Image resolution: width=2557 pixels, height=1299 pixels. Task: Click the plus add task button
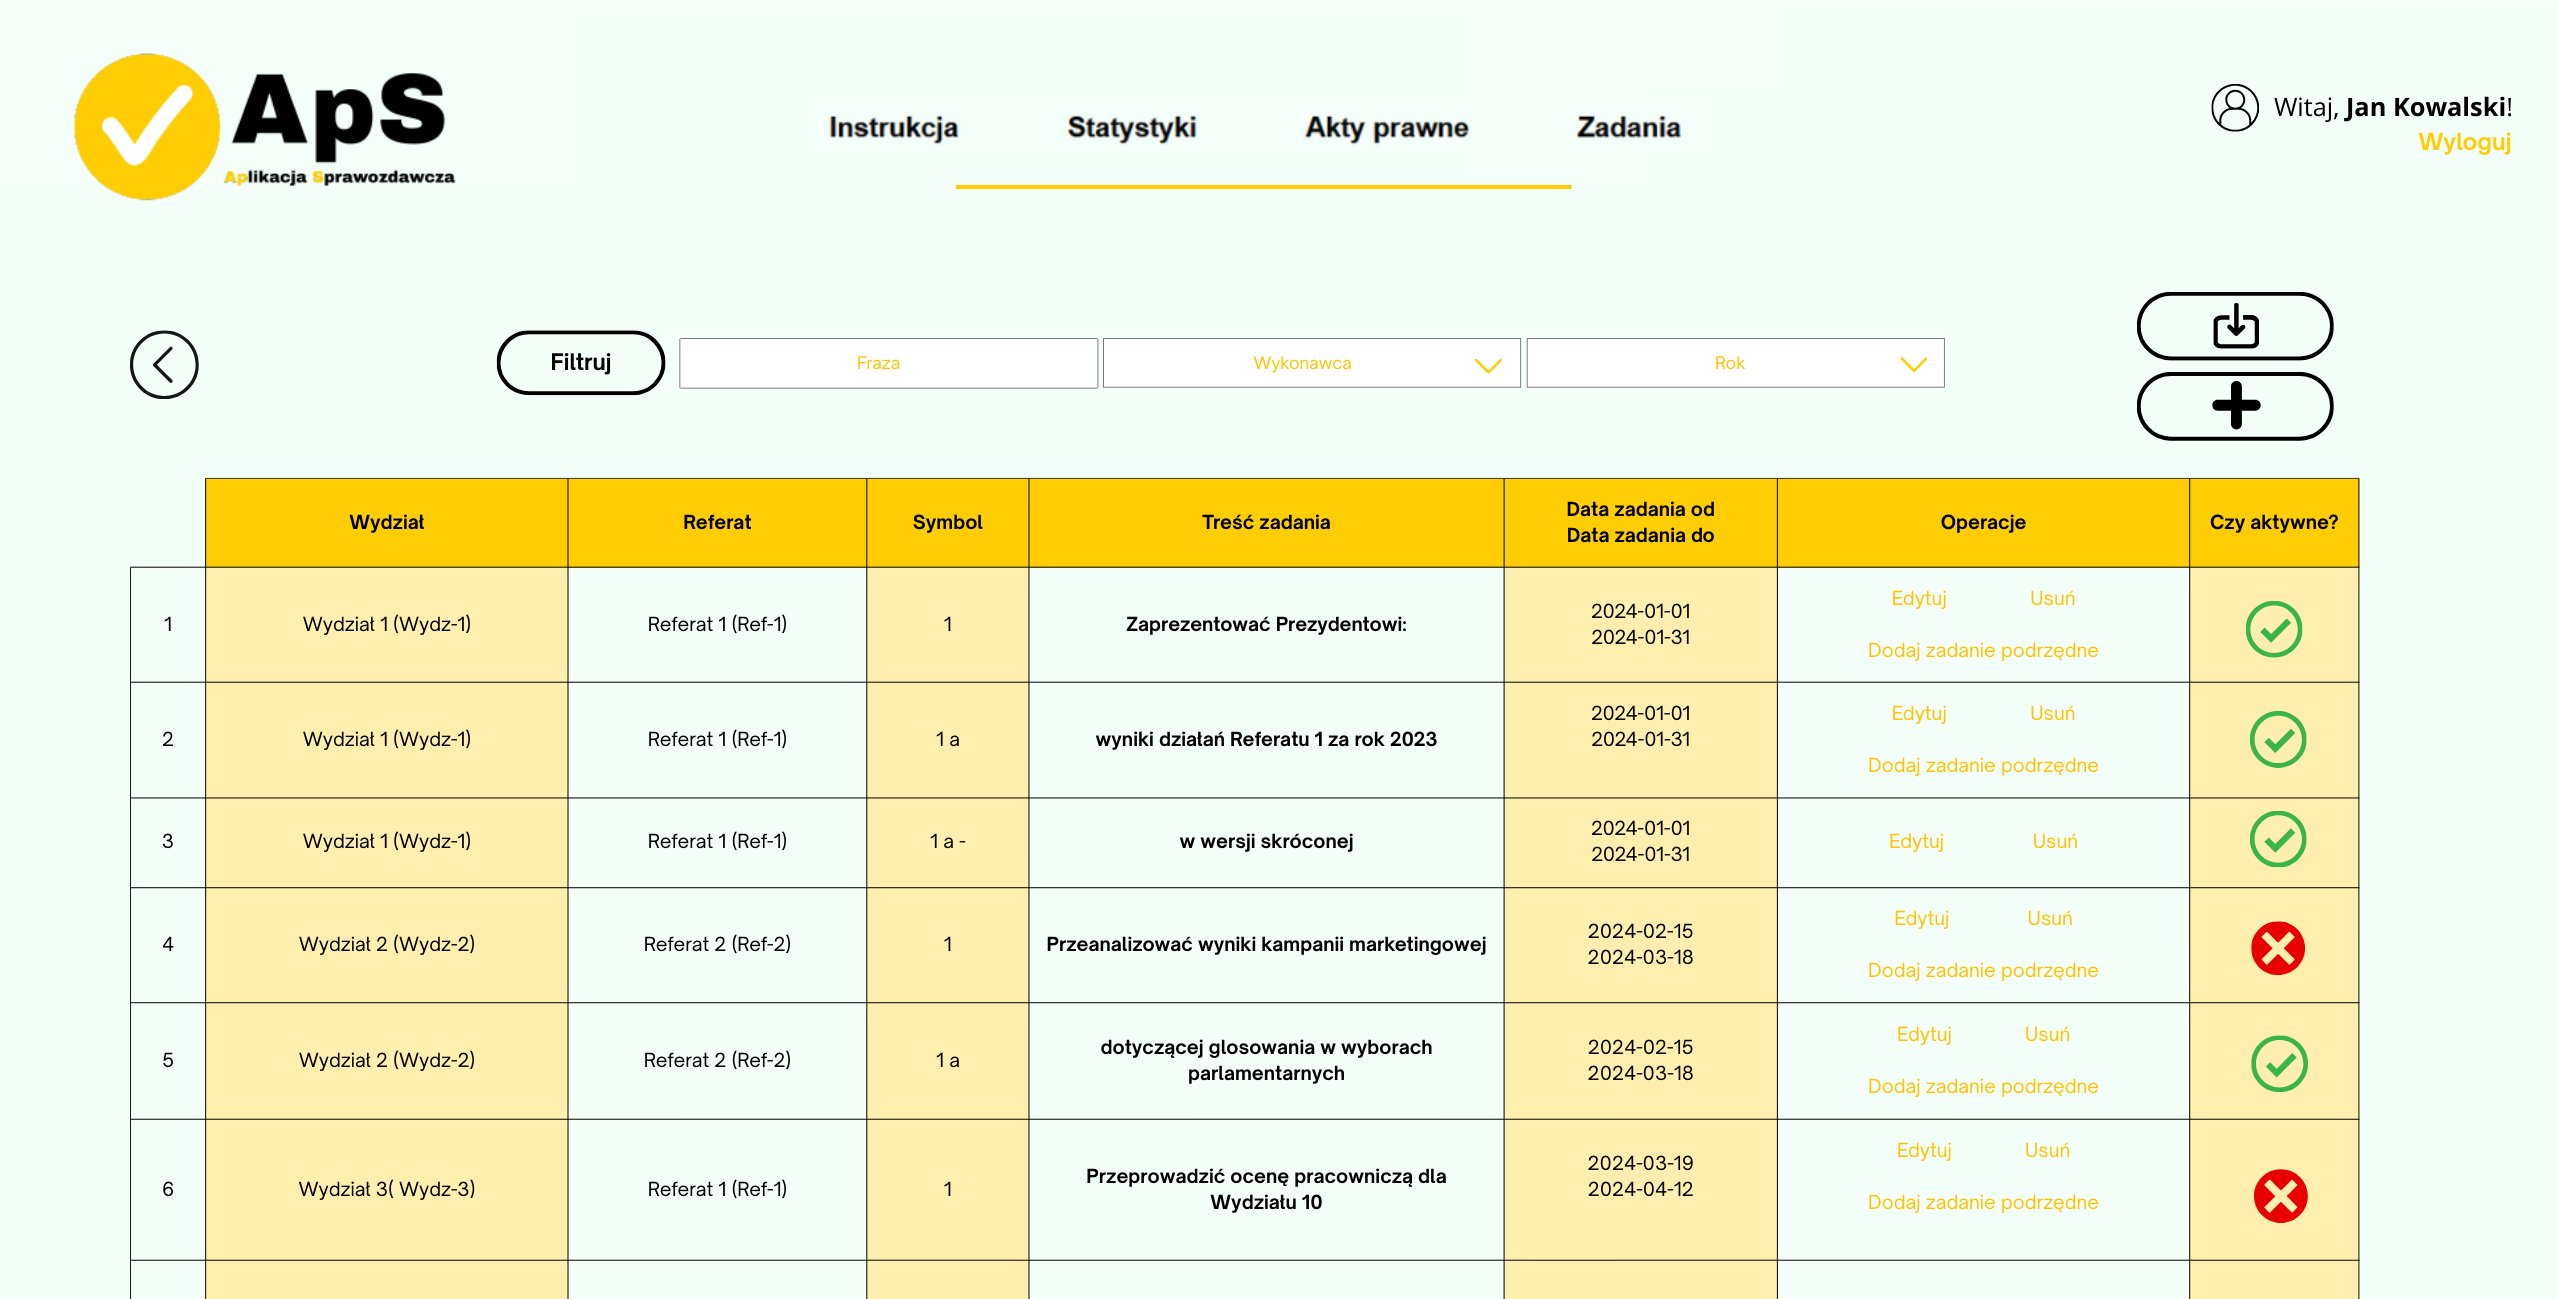tap(2234, 406)
